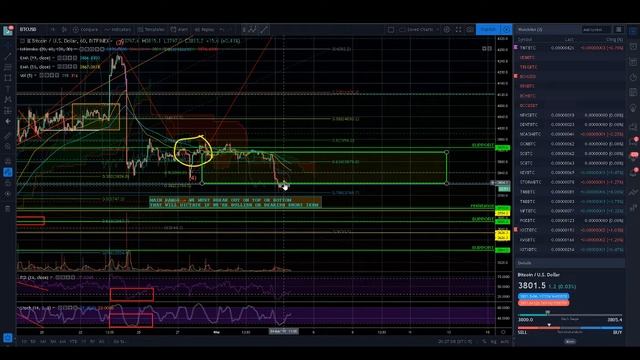Open the indicator Templates dropdown
640x360 pixels.
pyautogui.click(x=151, y=29)
